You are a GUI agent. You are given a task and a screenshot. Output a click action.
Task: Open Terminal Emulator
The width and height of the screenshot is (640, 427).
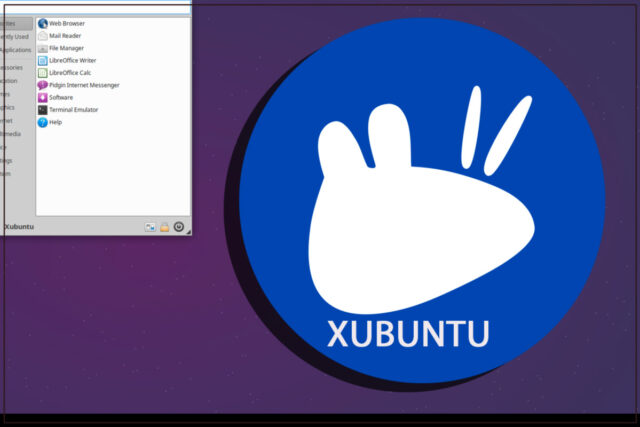pyautogui.click(x=113, y=109)
